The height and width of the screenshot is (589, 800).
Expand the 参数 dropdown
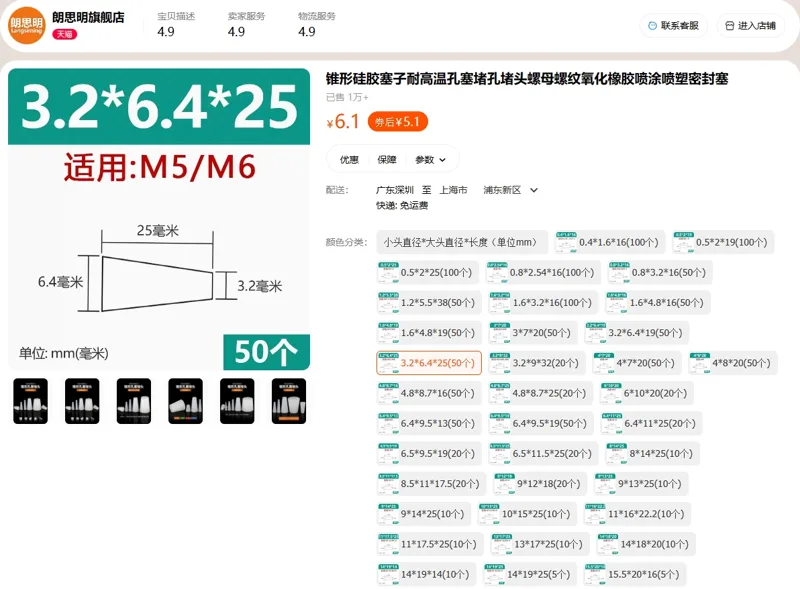430,160
